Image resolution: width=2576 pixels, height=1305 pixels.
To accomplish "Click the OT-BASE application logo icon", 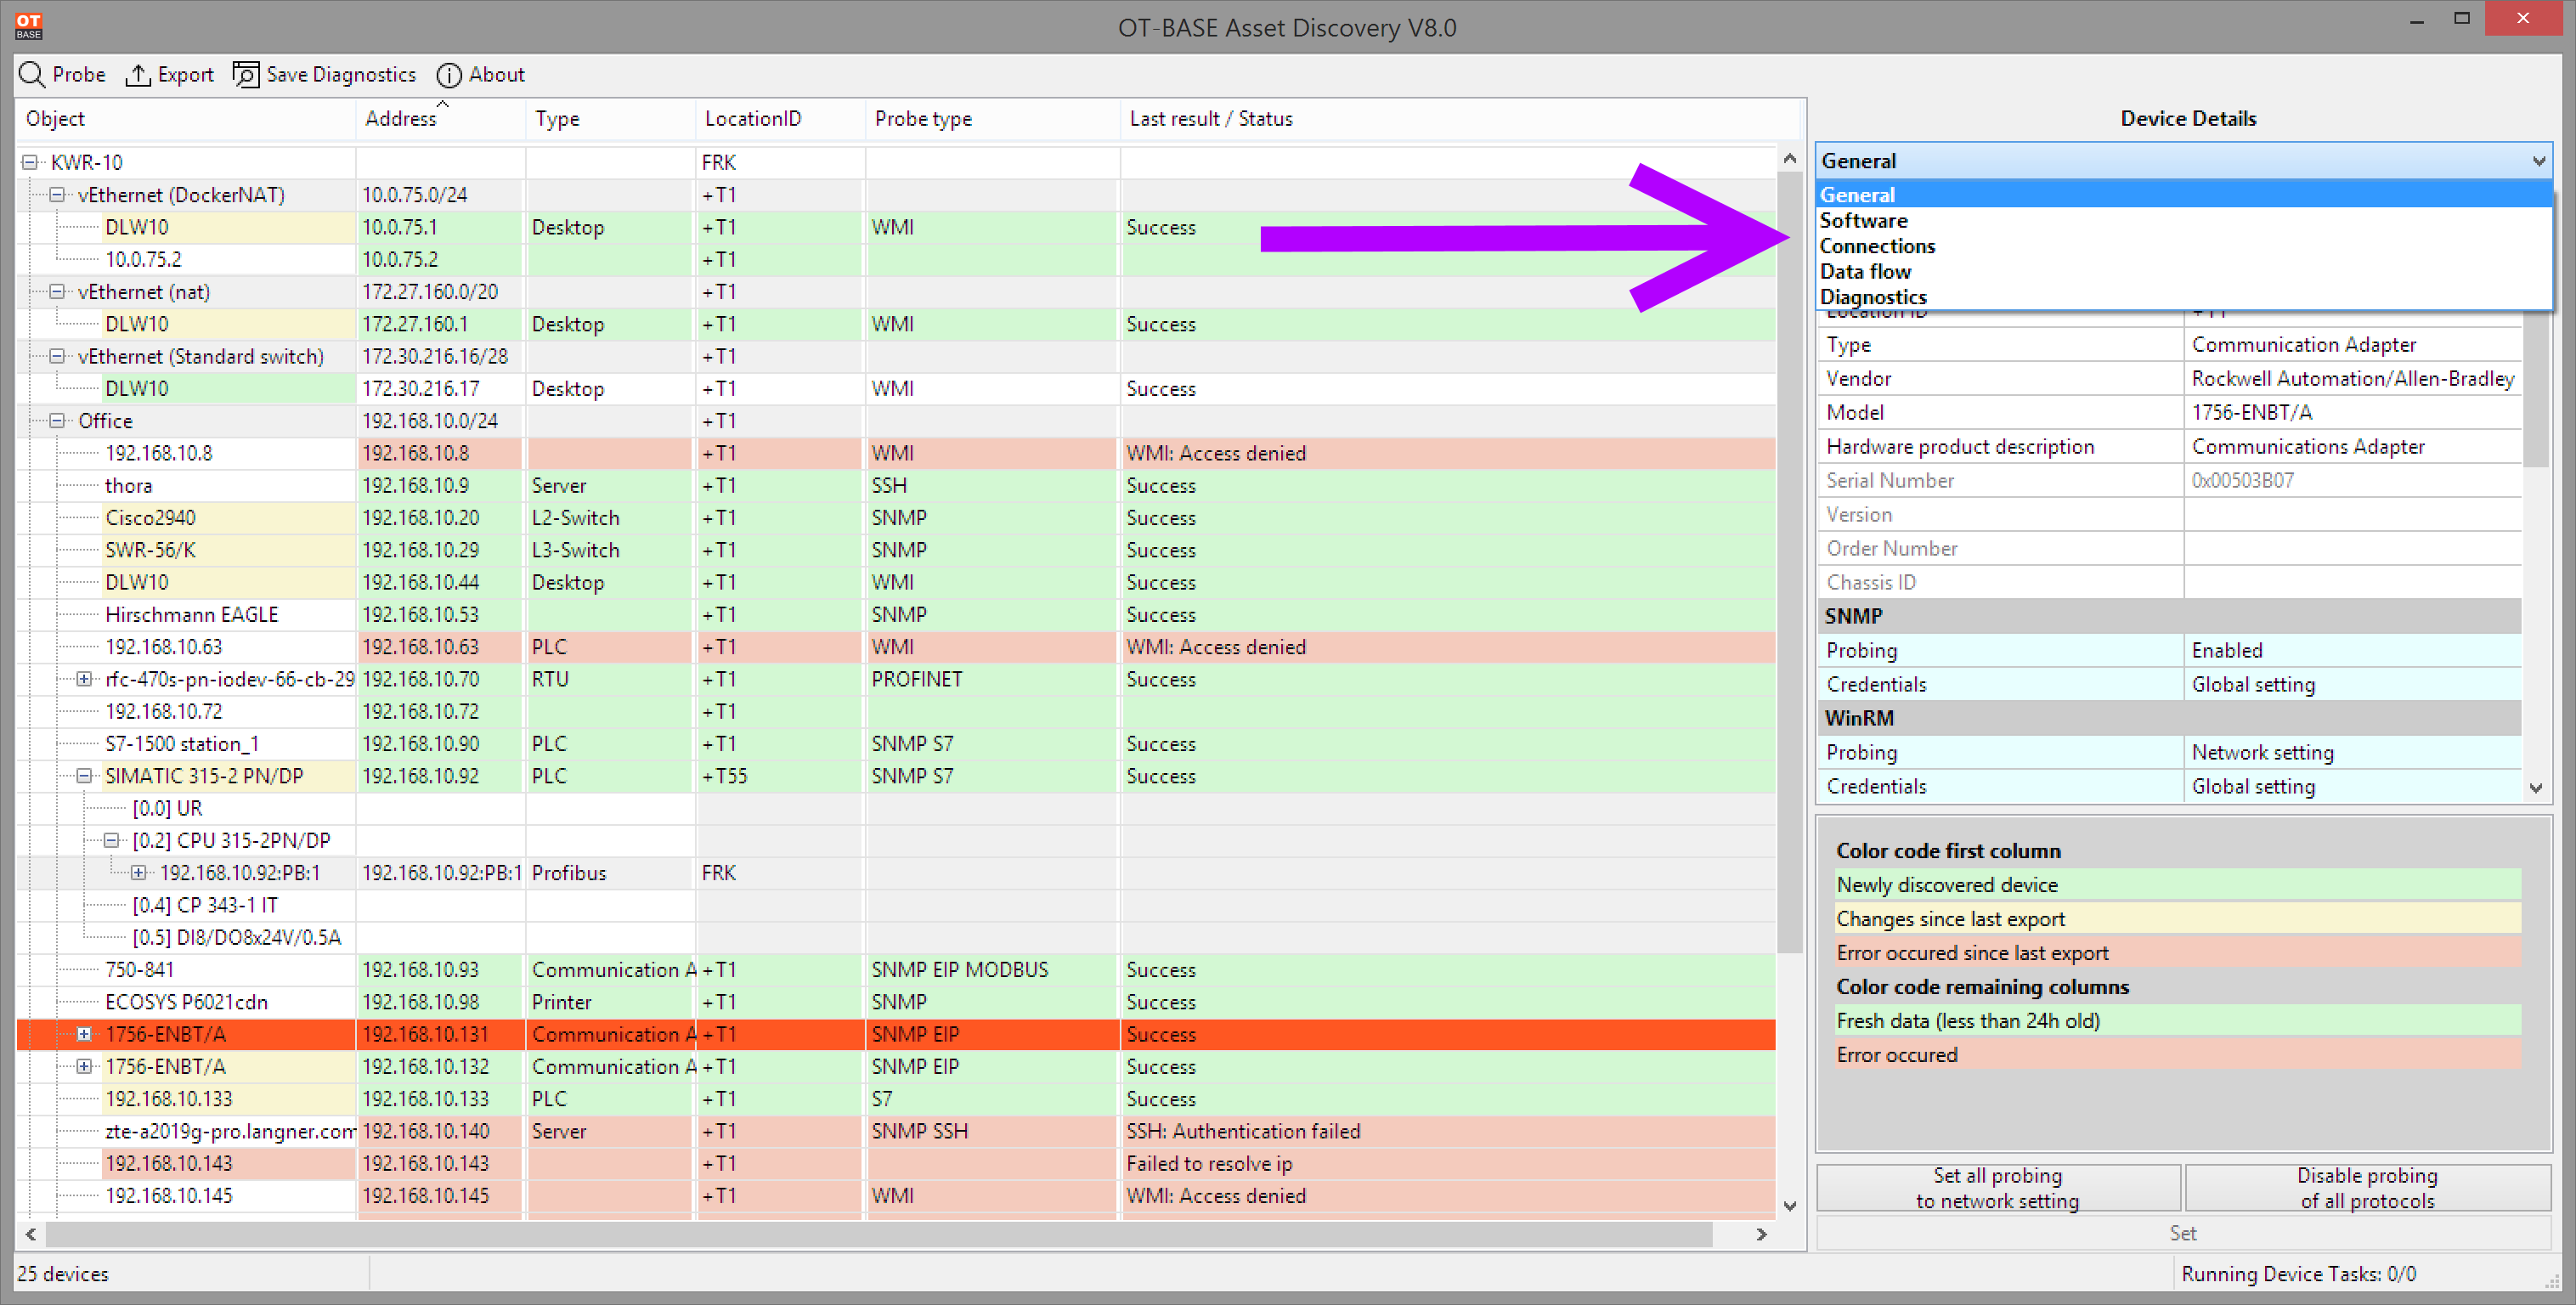I will (x=29, y=26).
